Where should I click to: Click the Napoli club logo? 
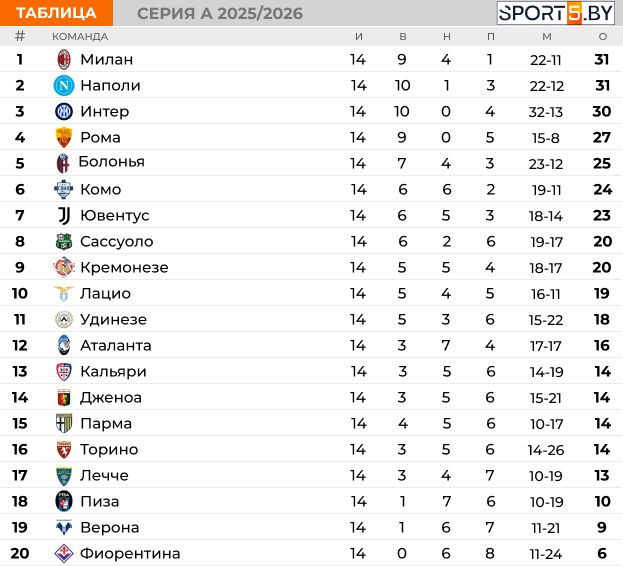64,85
